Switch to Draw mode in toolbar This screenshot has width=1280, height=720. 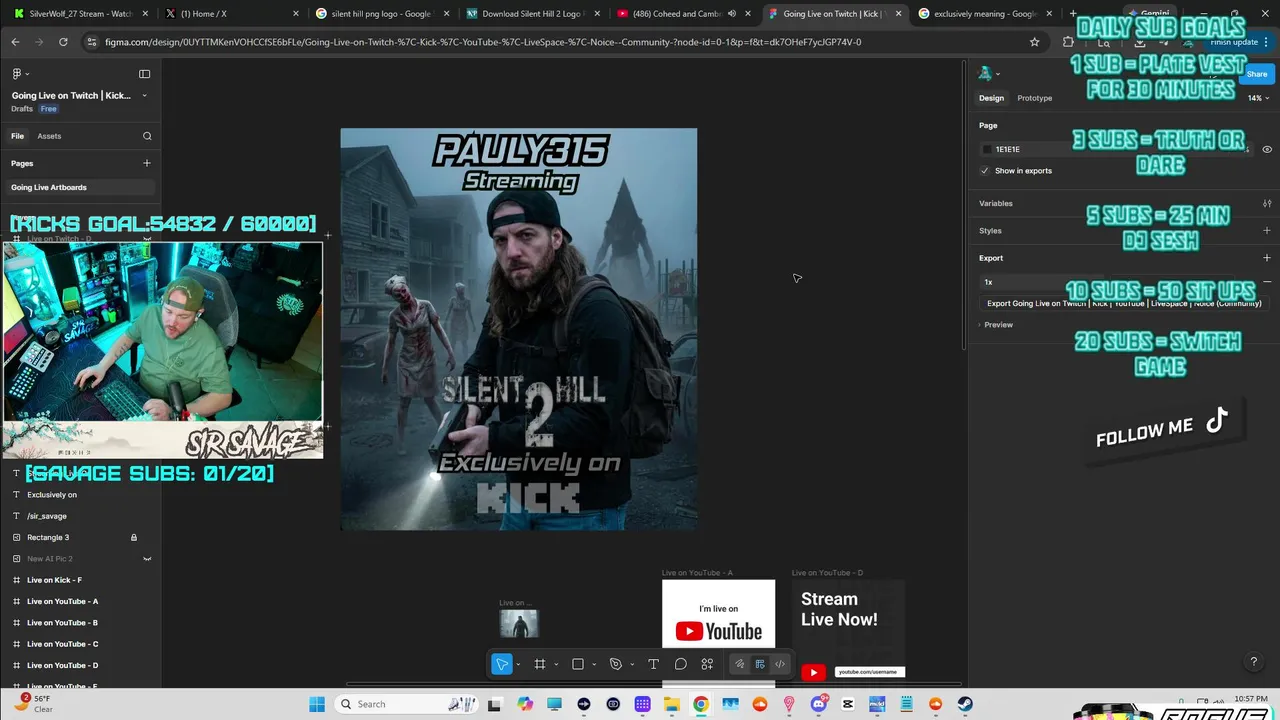[x=740, y=664]
